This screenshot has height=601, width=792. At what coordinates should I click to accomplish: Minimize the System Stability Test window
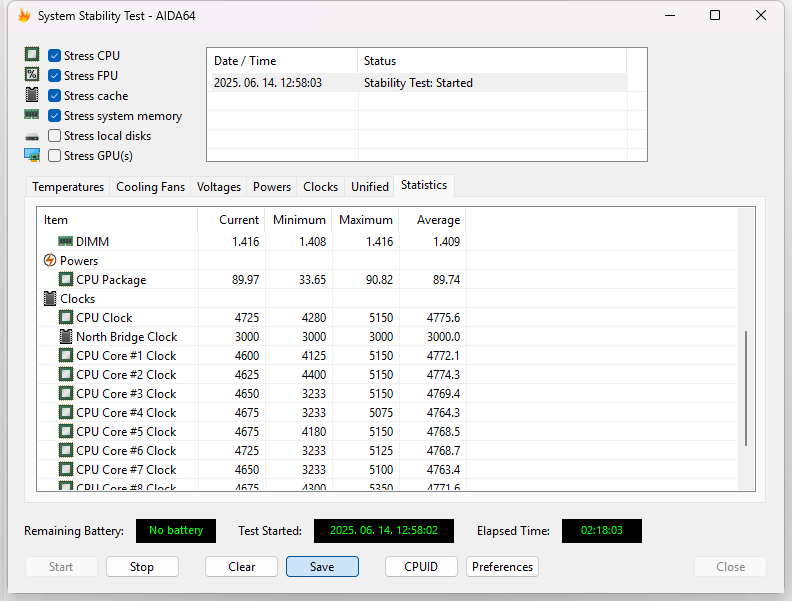tap(670, 15)
